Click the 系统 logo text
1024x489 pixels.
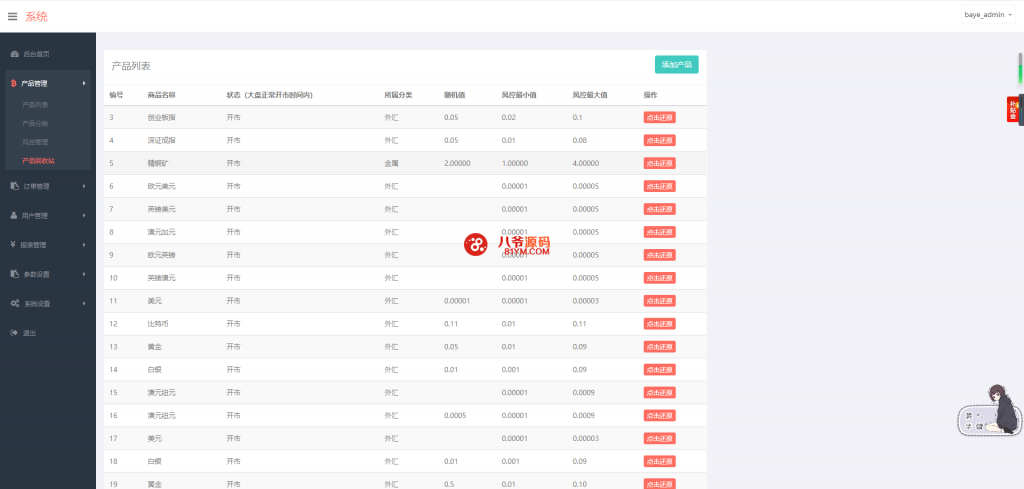(37, 17)
